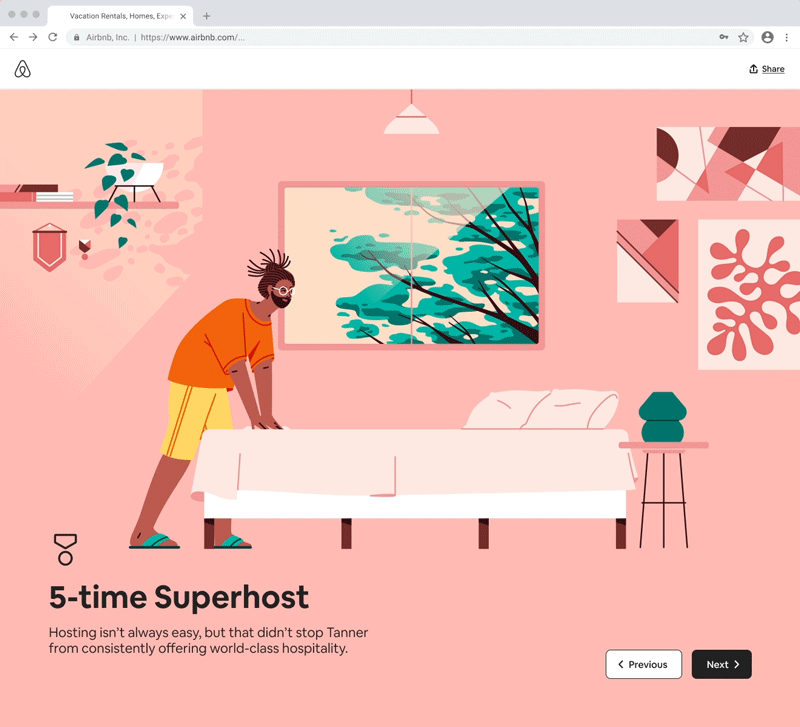800x727 pixels.
Task: Reload the page with refresh icon
Action: tap(53, 37)
